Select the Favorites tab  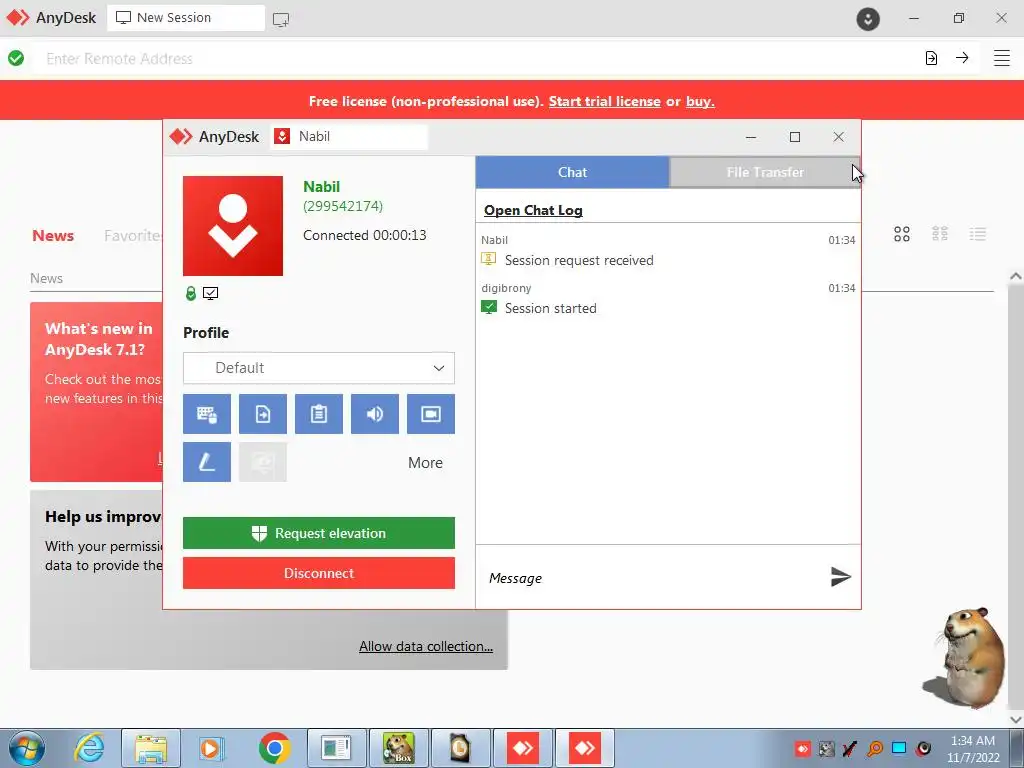pos(133,236)
